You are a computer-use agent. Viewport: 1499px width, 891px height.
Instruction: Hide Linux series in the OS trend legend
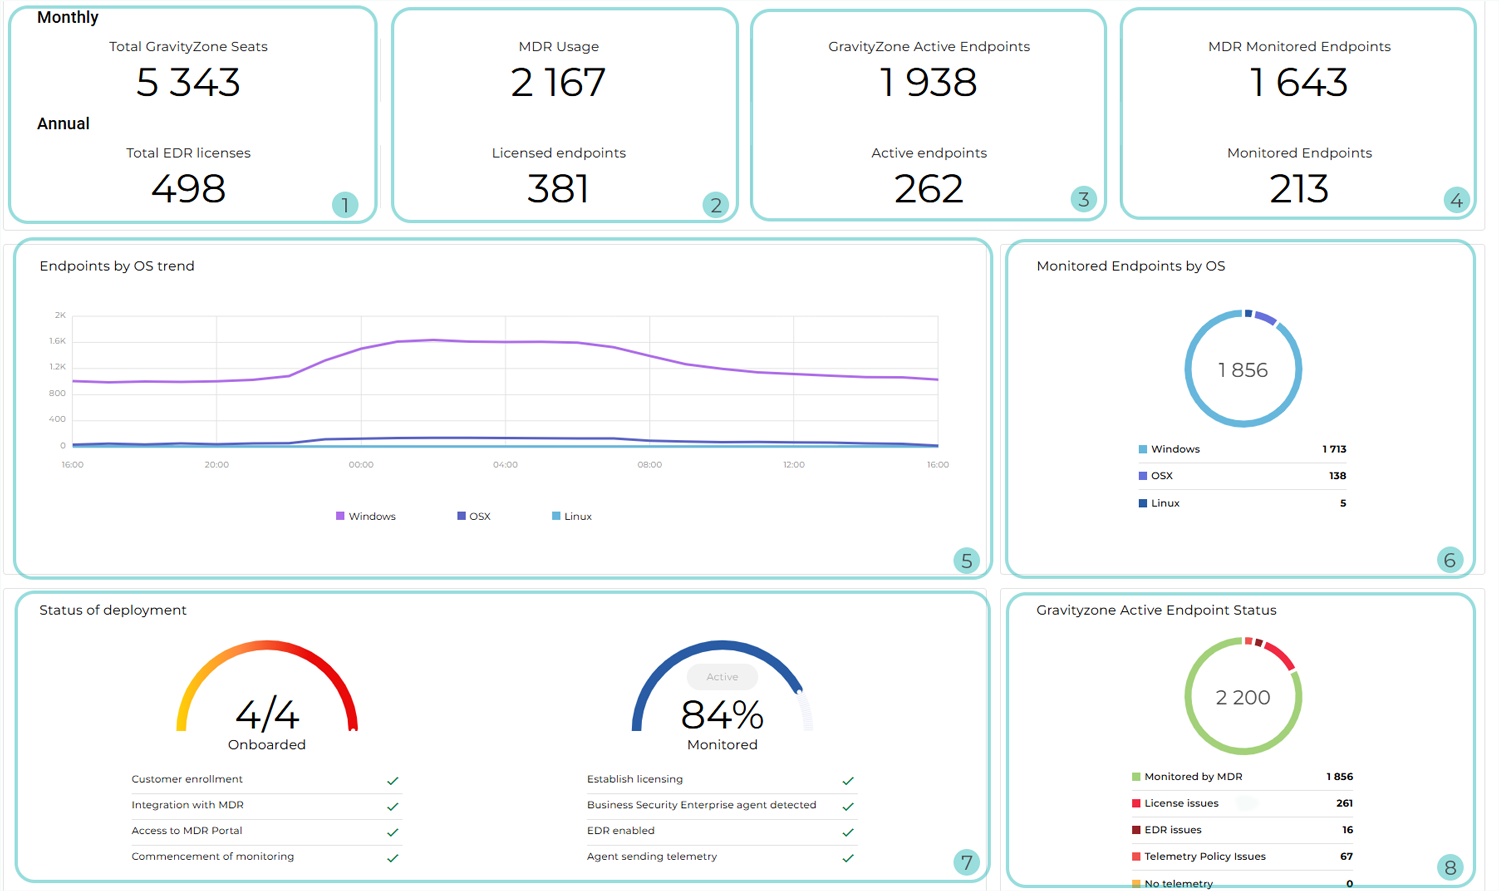click(572, 517)
